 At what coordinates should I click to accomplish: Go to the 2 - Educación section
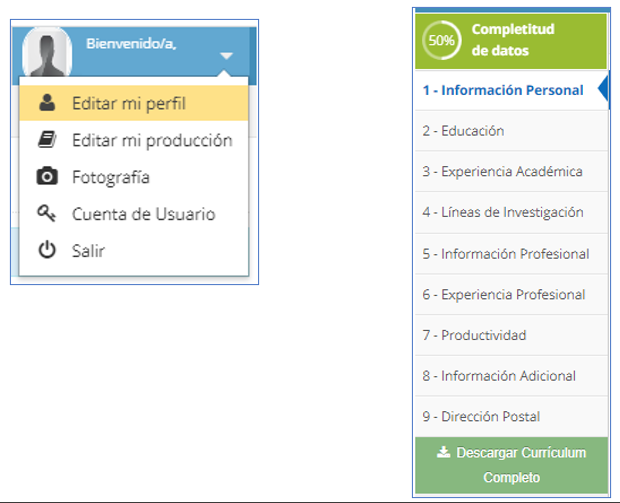coord(511,131)
